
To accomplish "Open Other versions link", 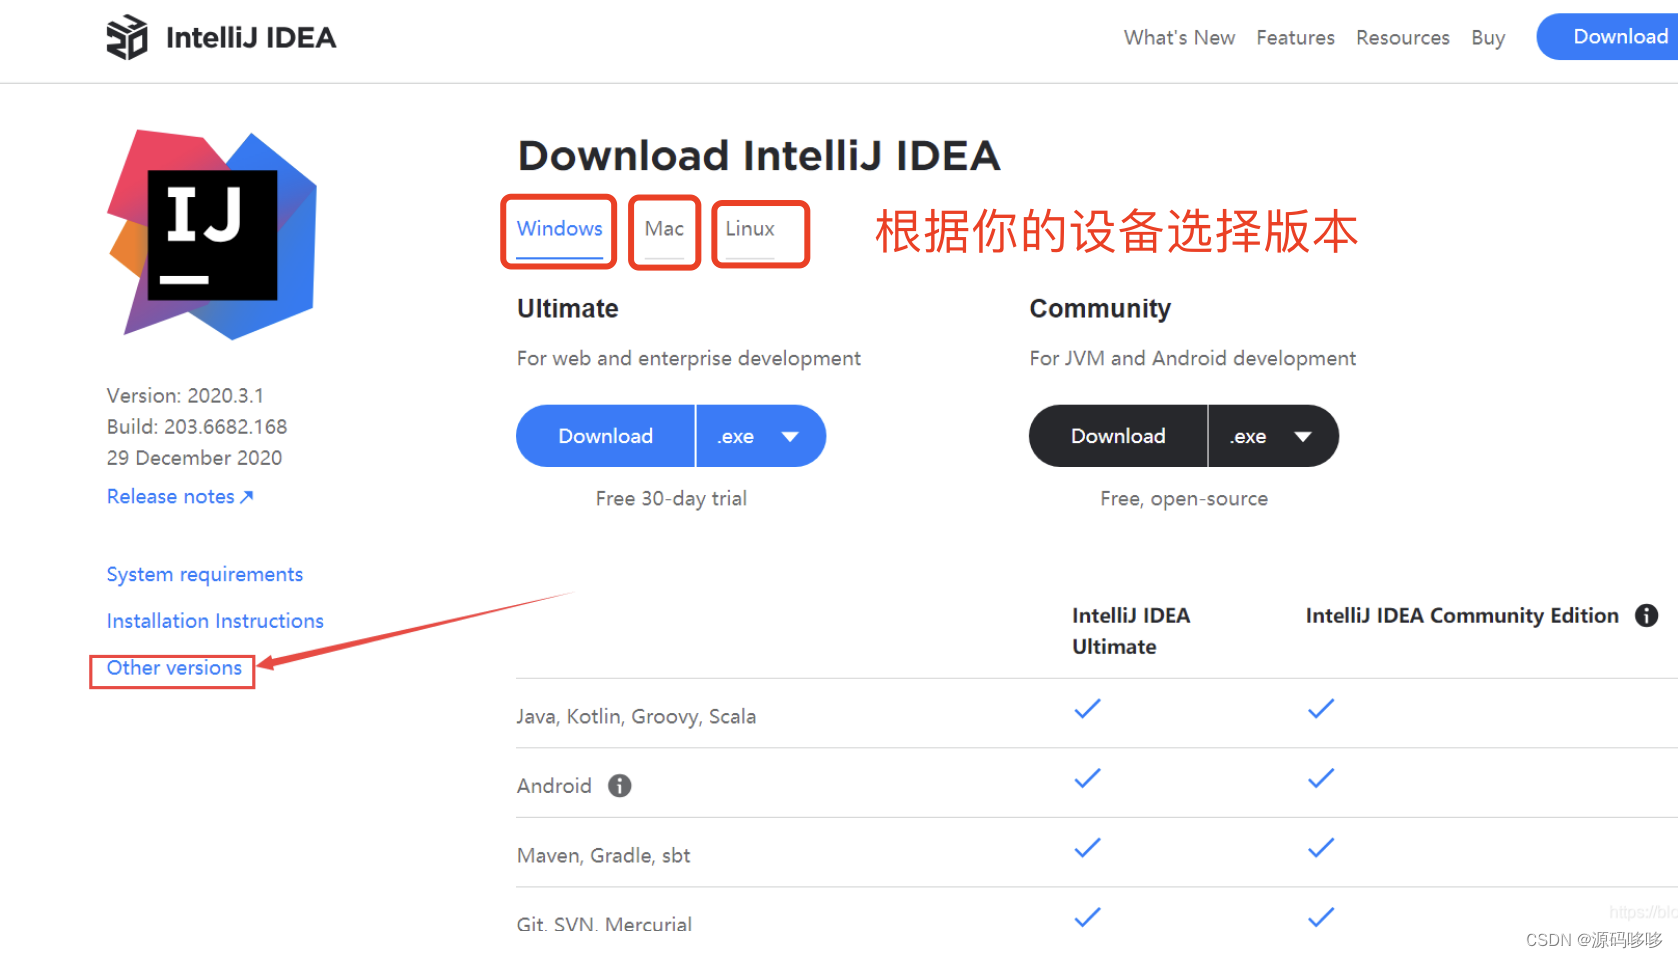I will click(174, 668).
